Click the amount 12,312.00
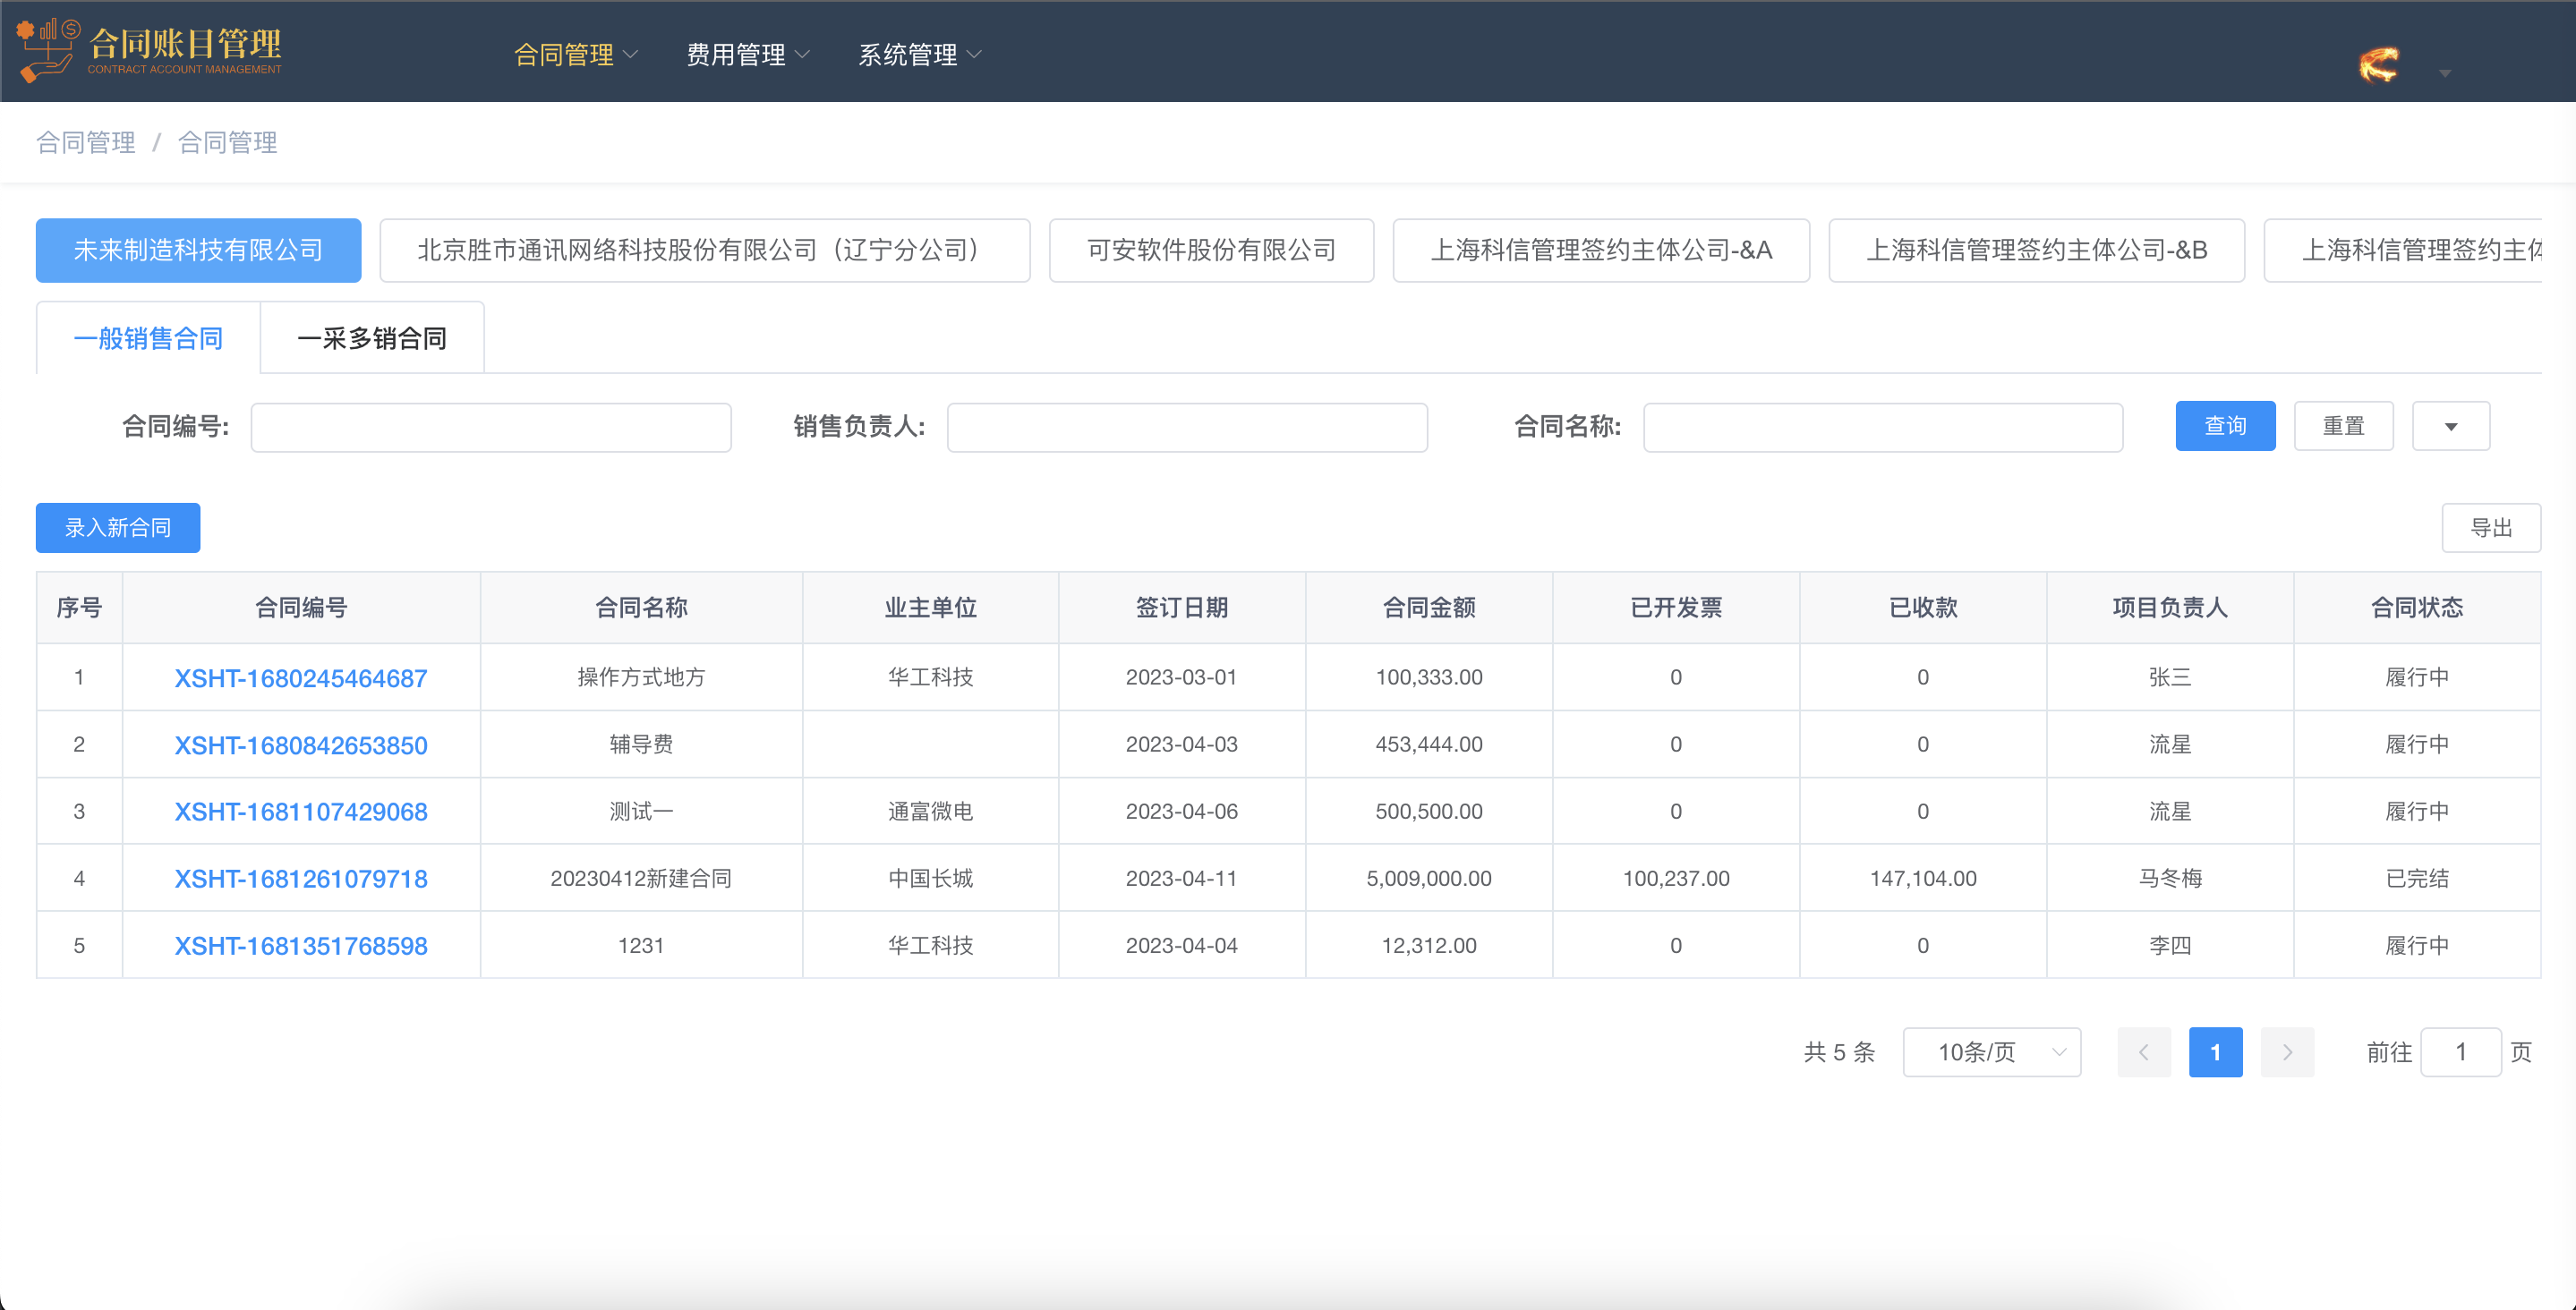2576x1310 pixels. point(1429,945)
